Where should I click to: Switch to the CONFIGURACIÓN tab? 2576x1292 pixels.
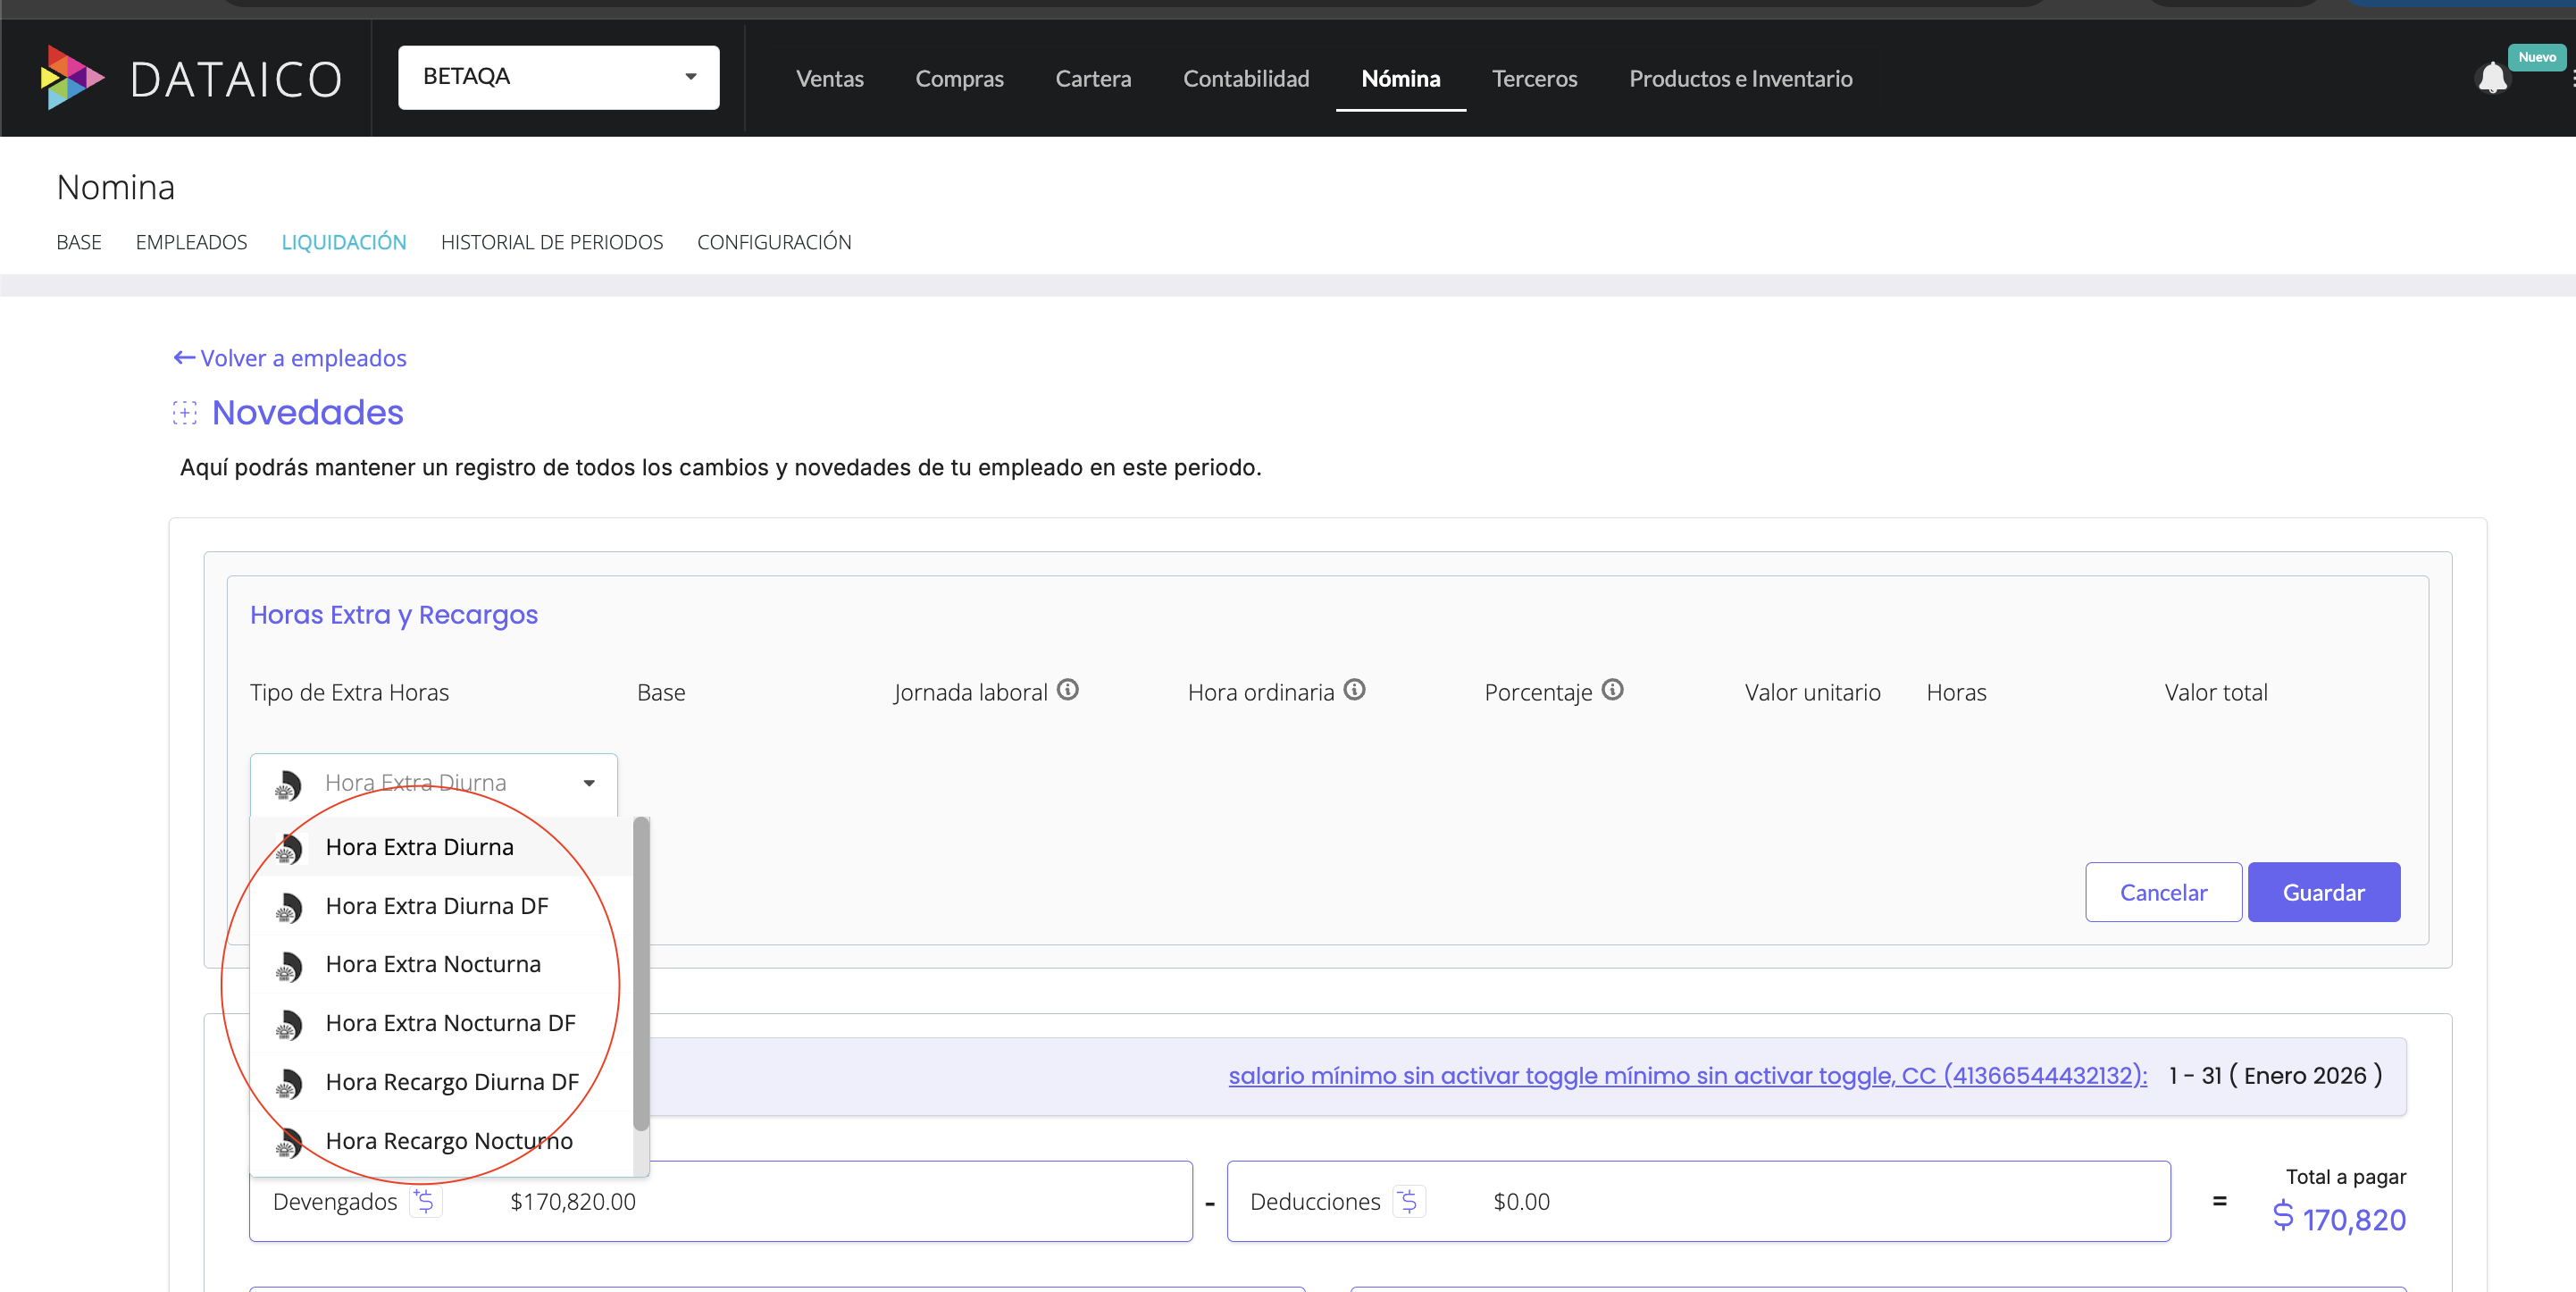tap(774, 242)
